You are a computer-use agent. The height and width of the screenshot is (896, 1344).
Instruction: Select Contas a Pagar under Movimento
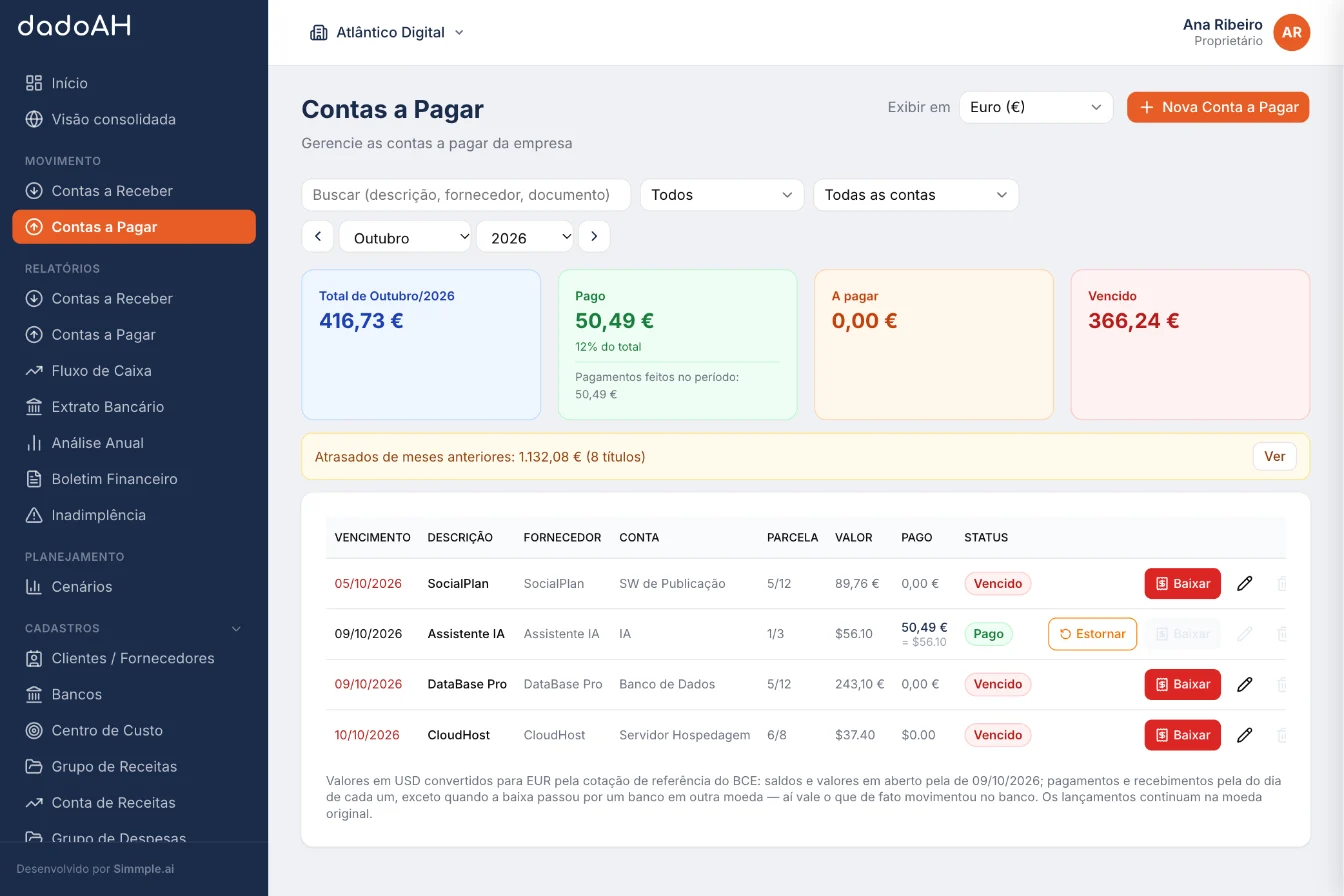pyautogui.click(x=134, y=227)
